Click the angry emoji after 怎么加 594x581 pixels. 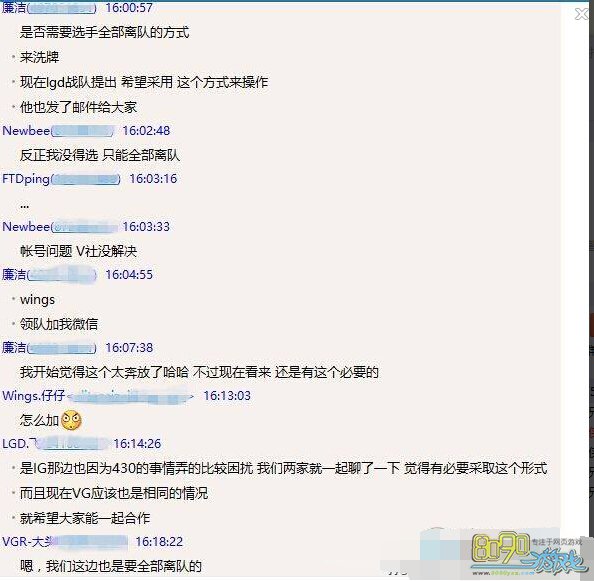[71, 420]
